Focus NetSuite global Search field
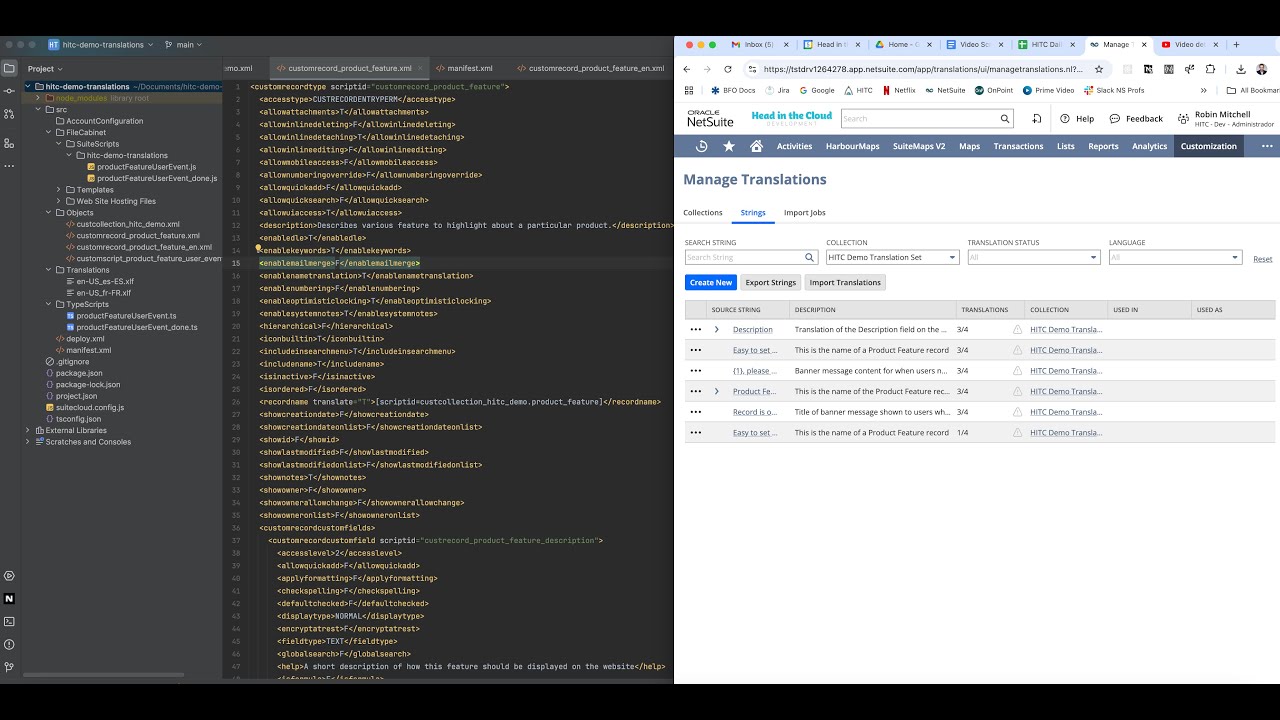This screenshot has height=720, width=1280. pyautogui.click(x=920, y=119)
